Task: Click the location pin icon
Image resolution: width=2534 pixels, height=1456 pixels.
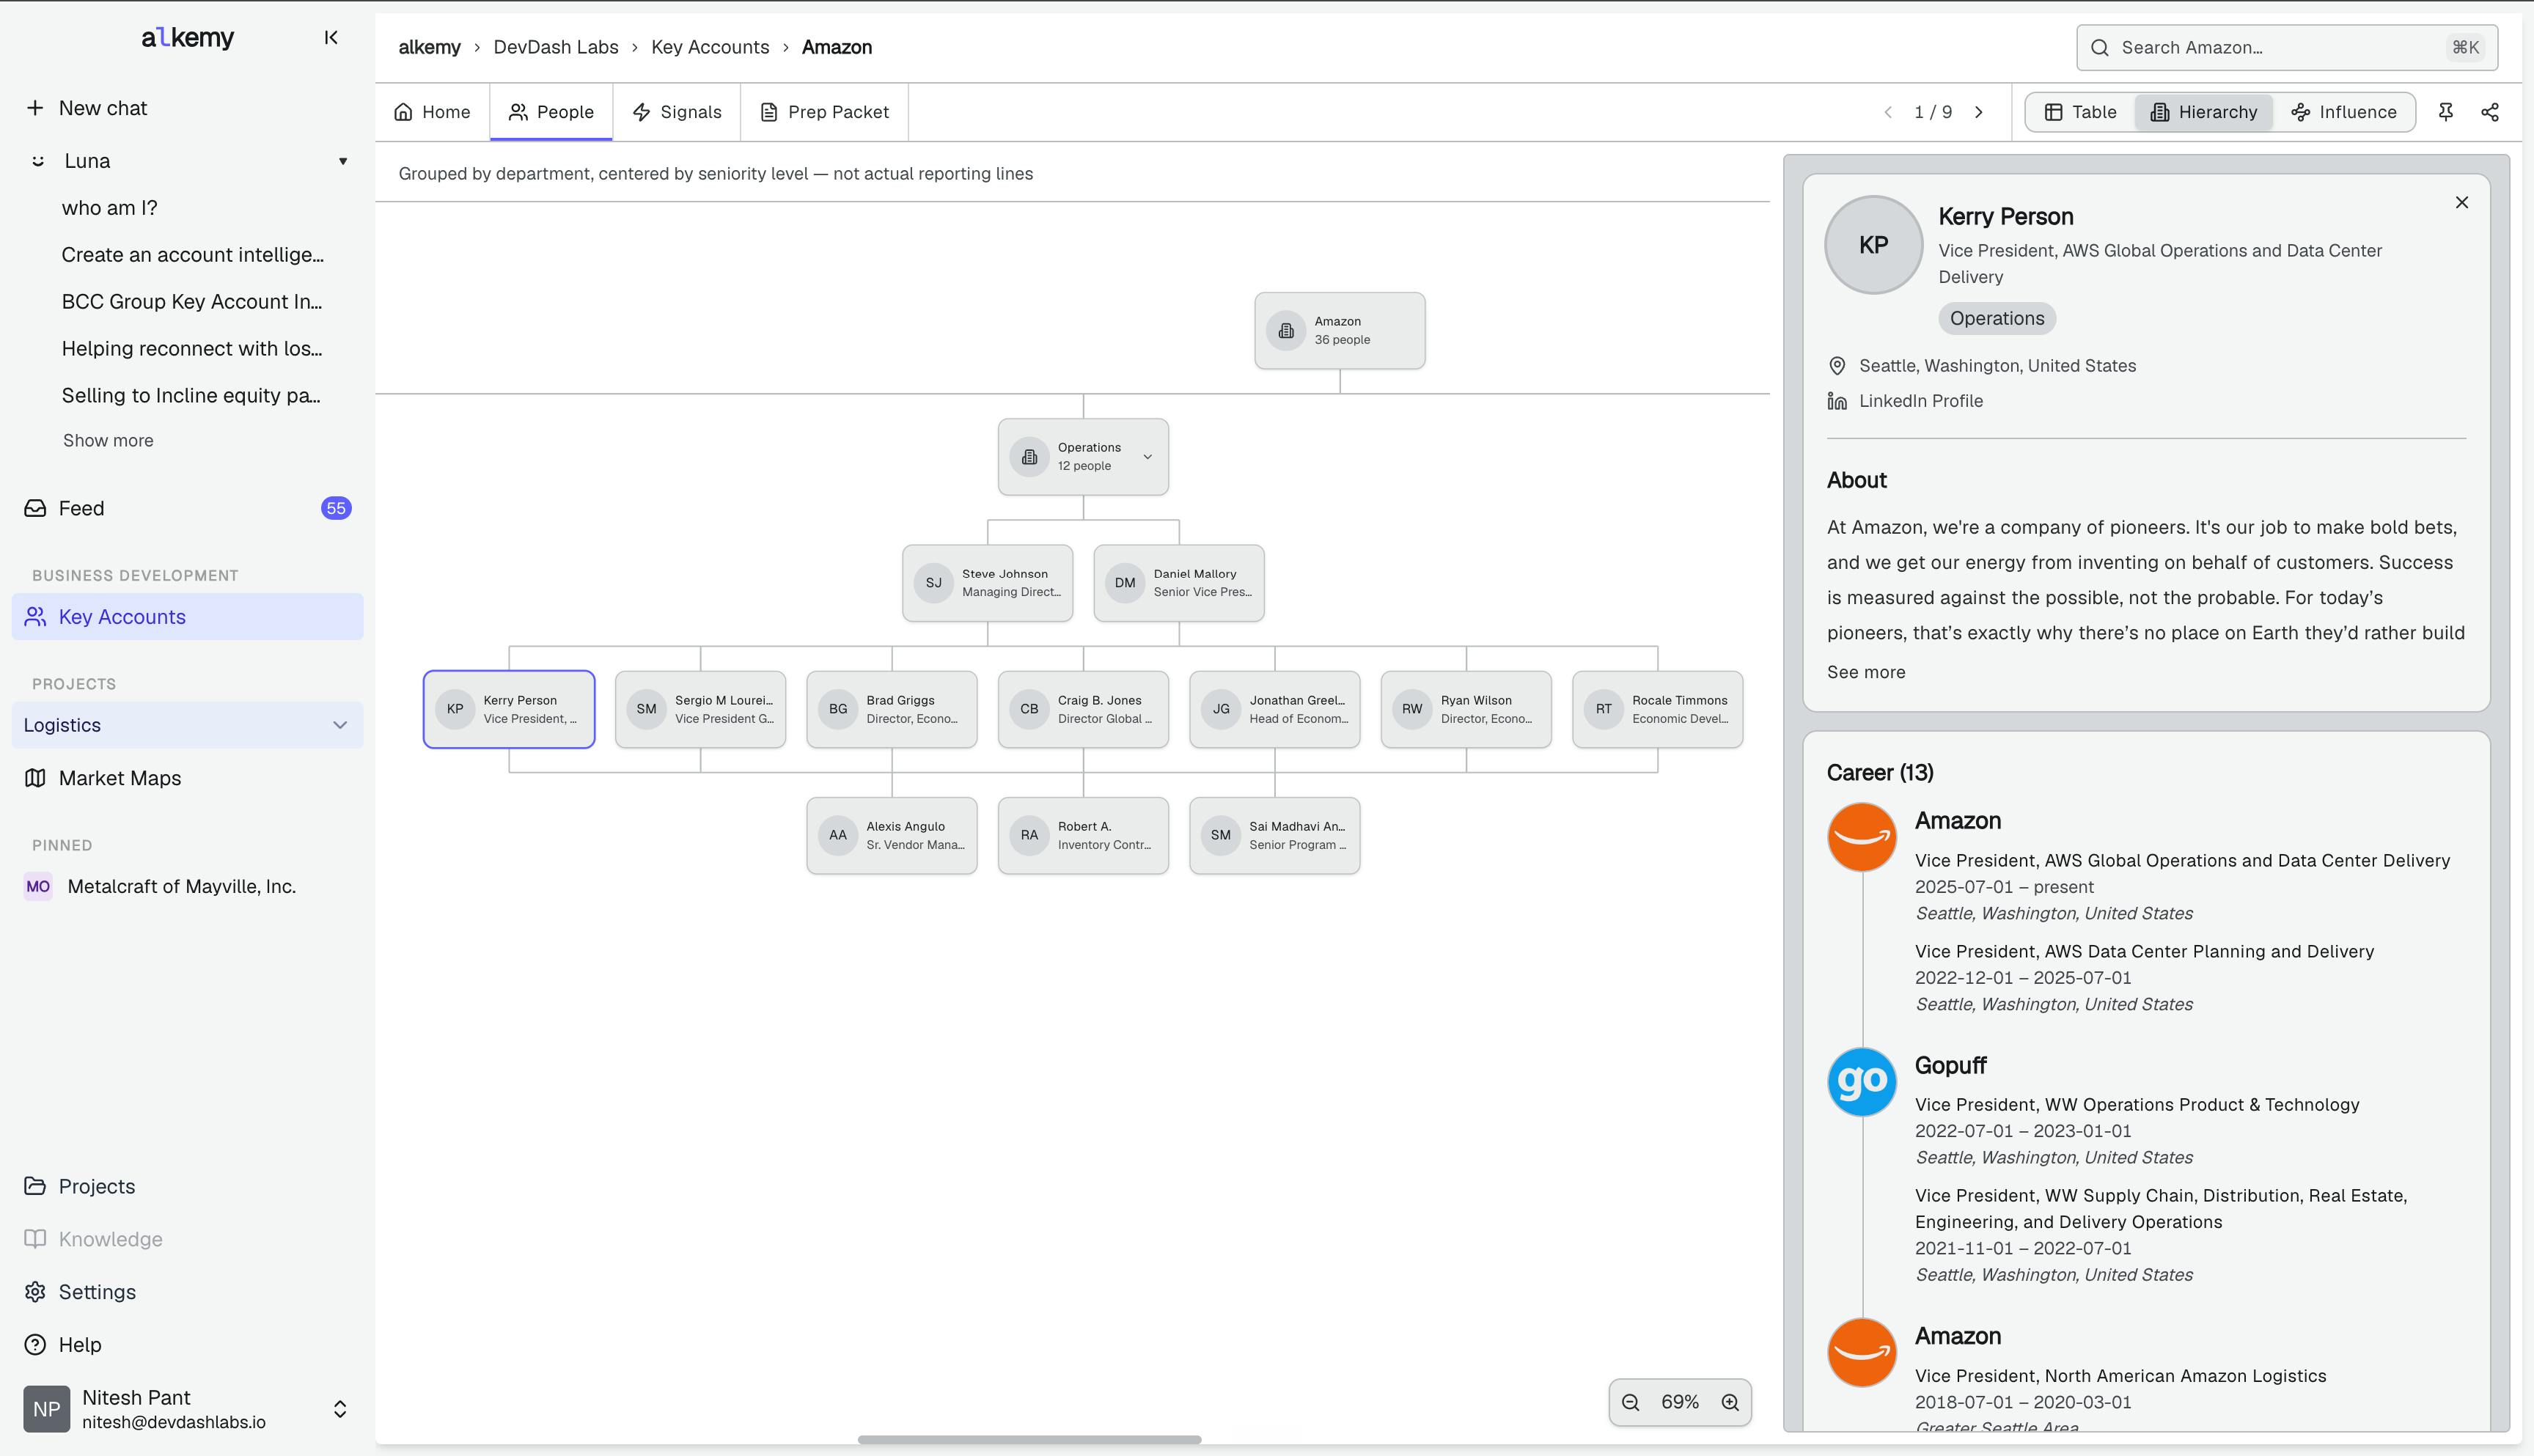Action: coord(1837,366)
